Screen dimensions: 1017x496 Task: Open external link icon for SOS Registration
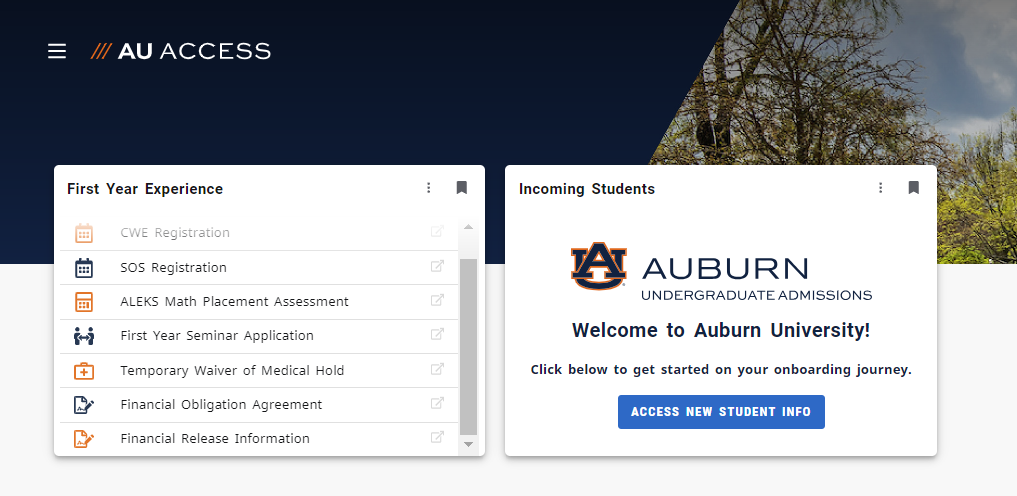437,267
